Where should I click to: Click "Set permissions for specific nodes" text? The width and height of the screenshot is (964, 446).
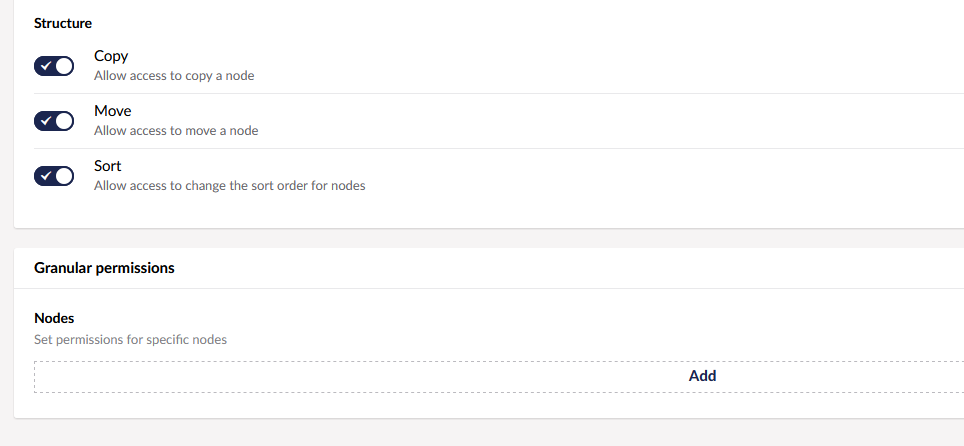tap(130, 339)
